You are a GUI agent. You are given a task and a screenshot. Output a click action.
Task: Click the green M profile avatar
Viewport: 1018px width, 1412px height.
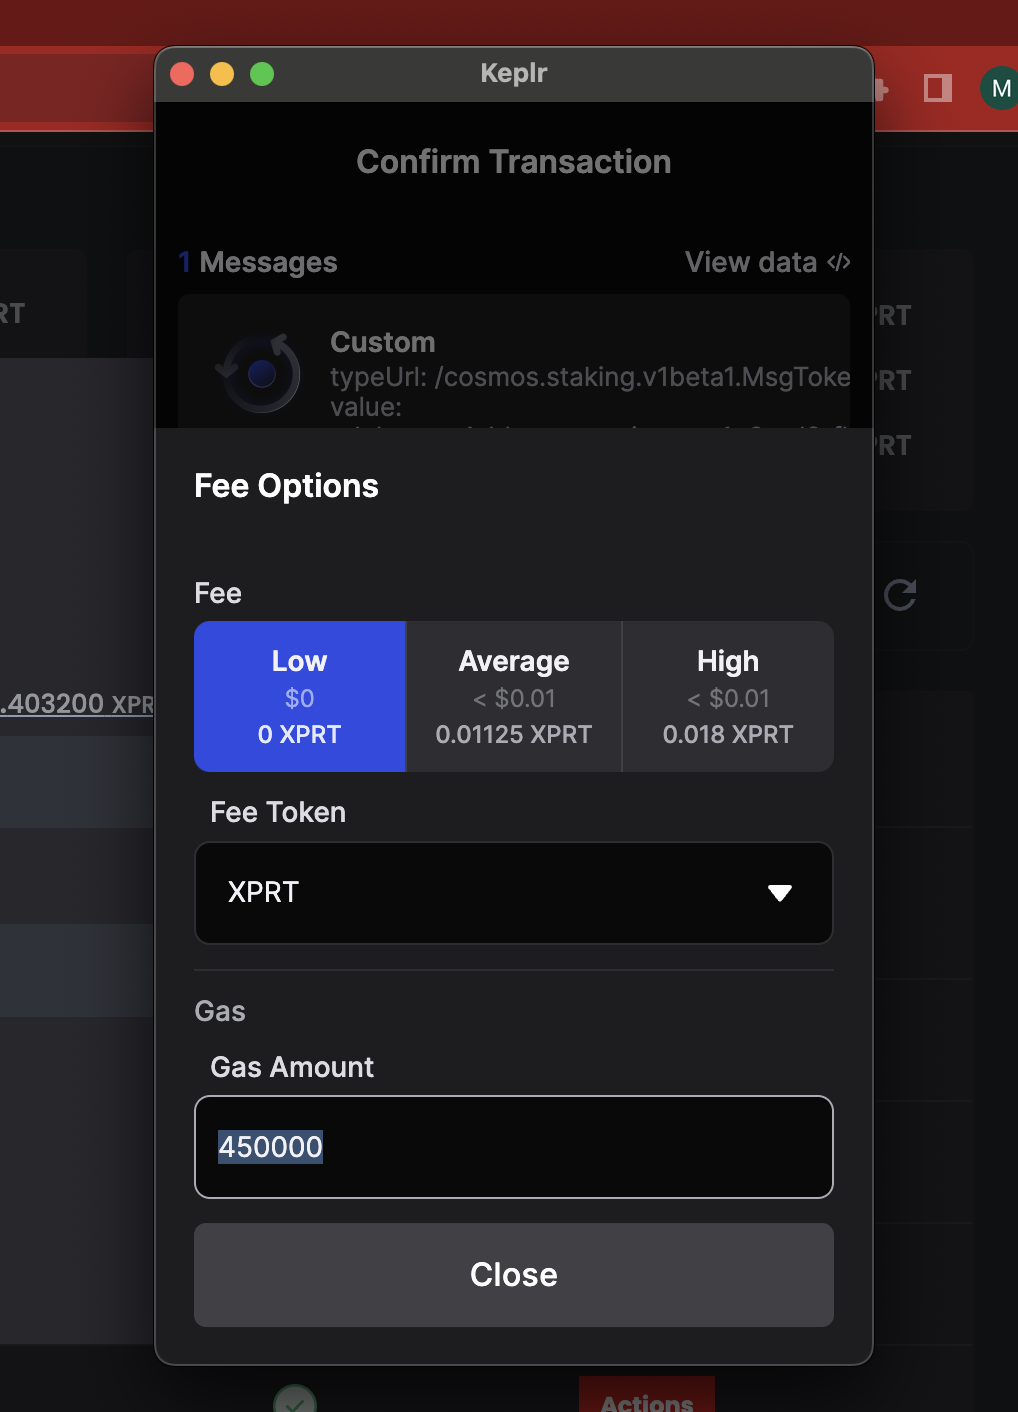tap(999, 88)
